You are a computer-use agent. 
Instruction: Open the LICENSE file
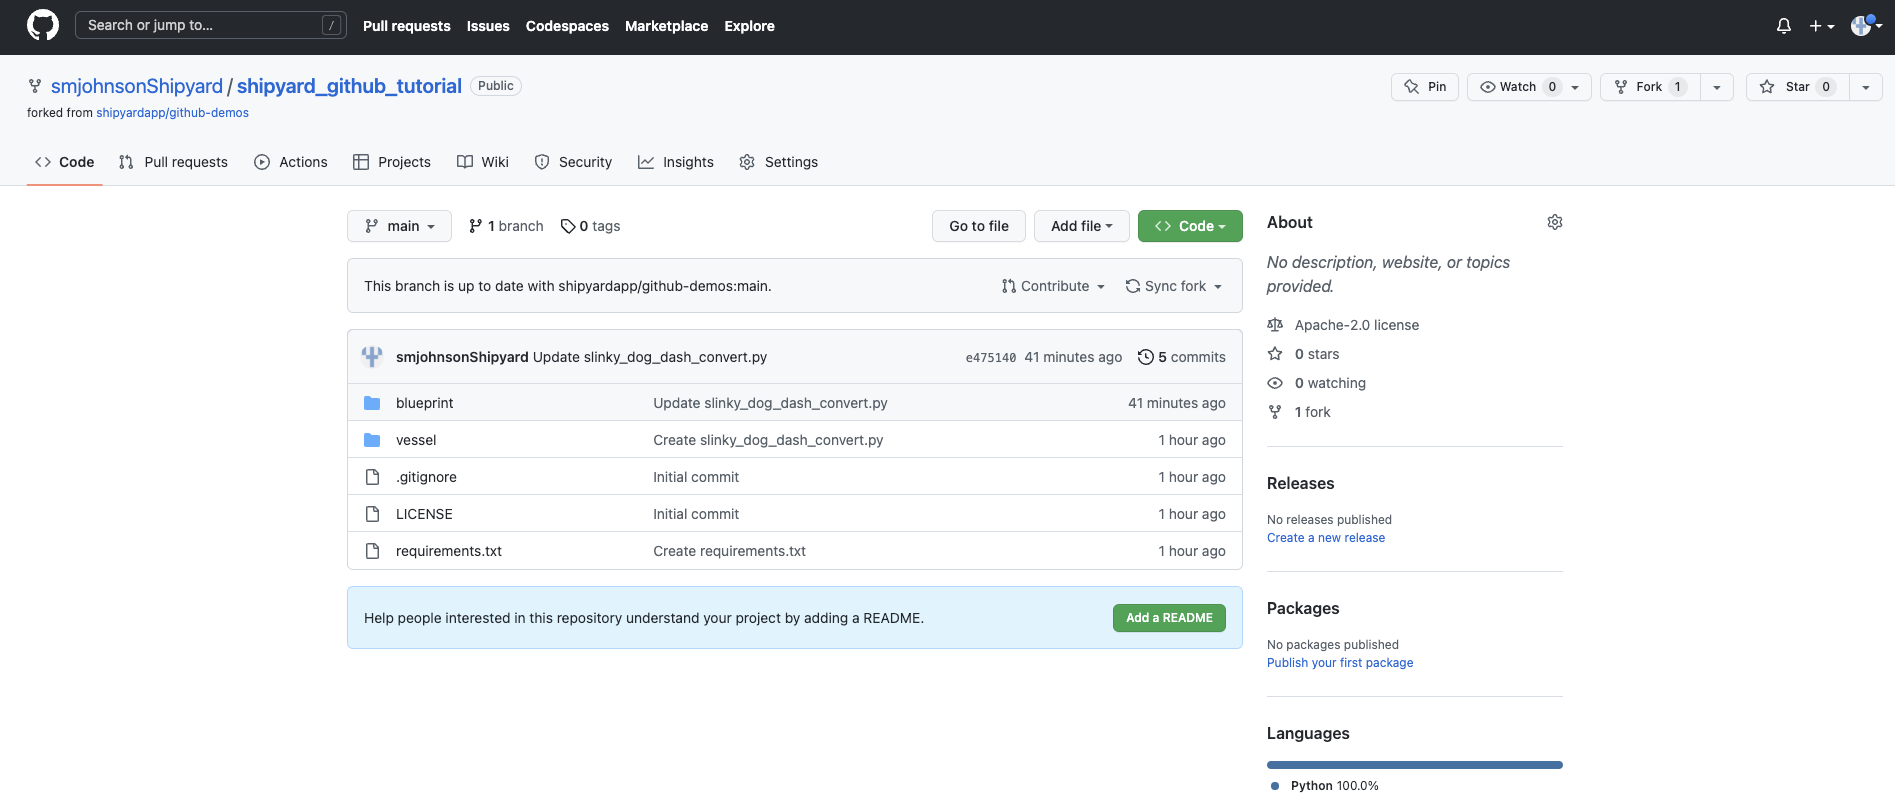[x=424, y=514]
